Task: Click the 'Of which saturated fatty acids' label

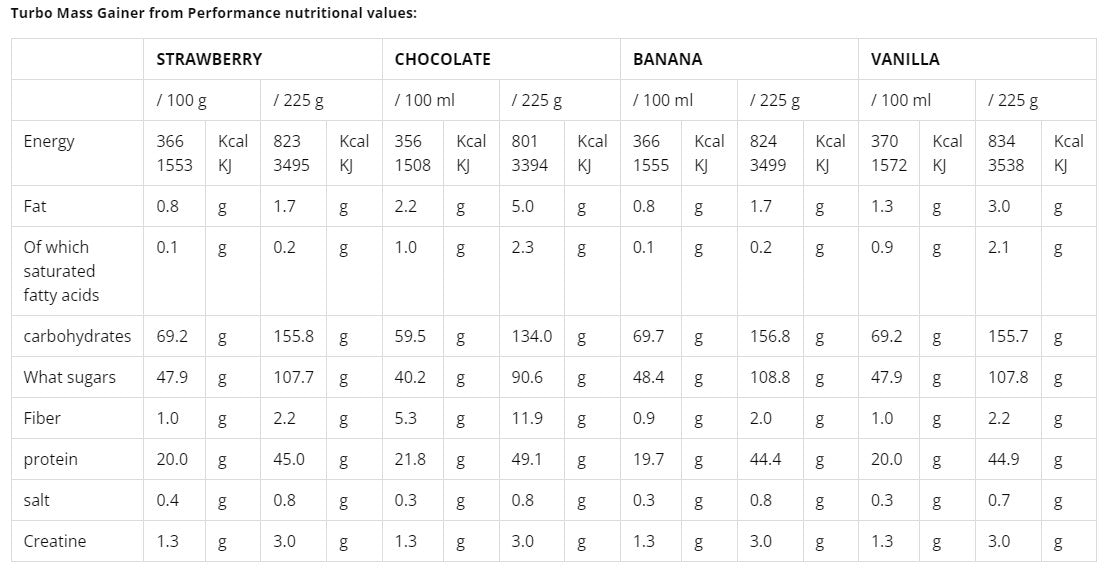Action: (61, 271)
